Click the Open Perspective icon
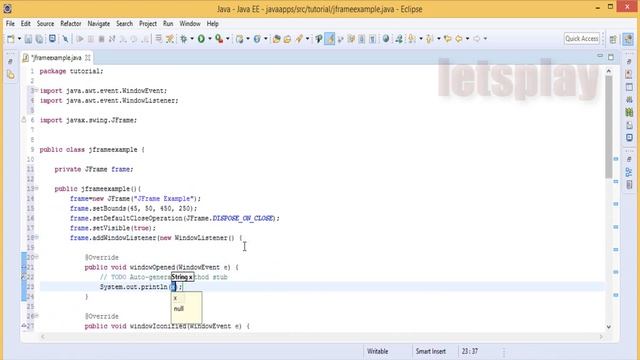640x360 pixels. [x=613, y=39]
